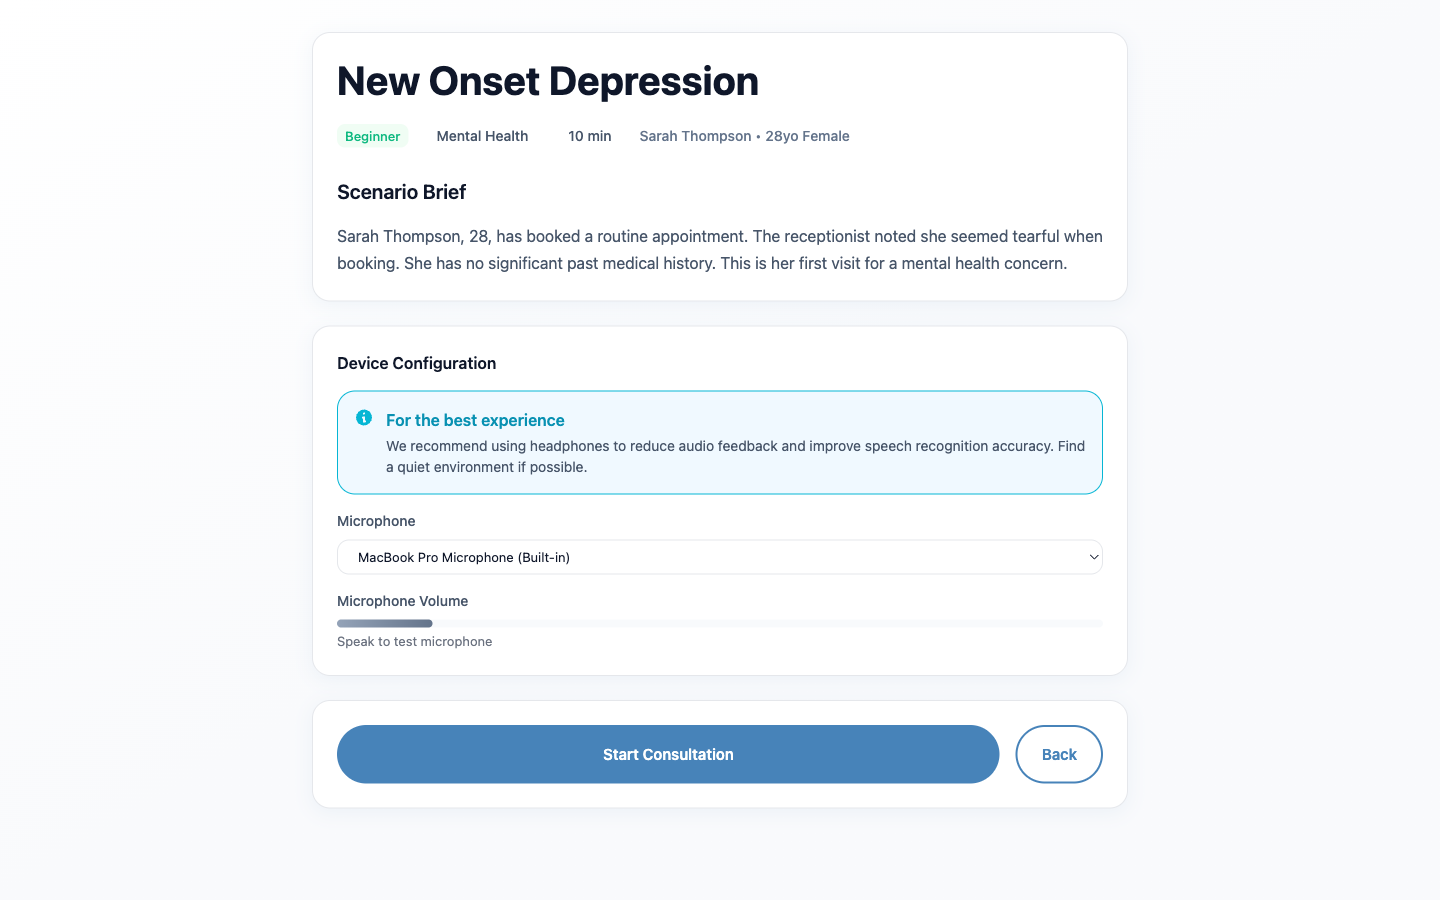The width and height of the screenshot is (1440, 900).
Task: Select the Mental Health category tag
Action: [482, 136]
